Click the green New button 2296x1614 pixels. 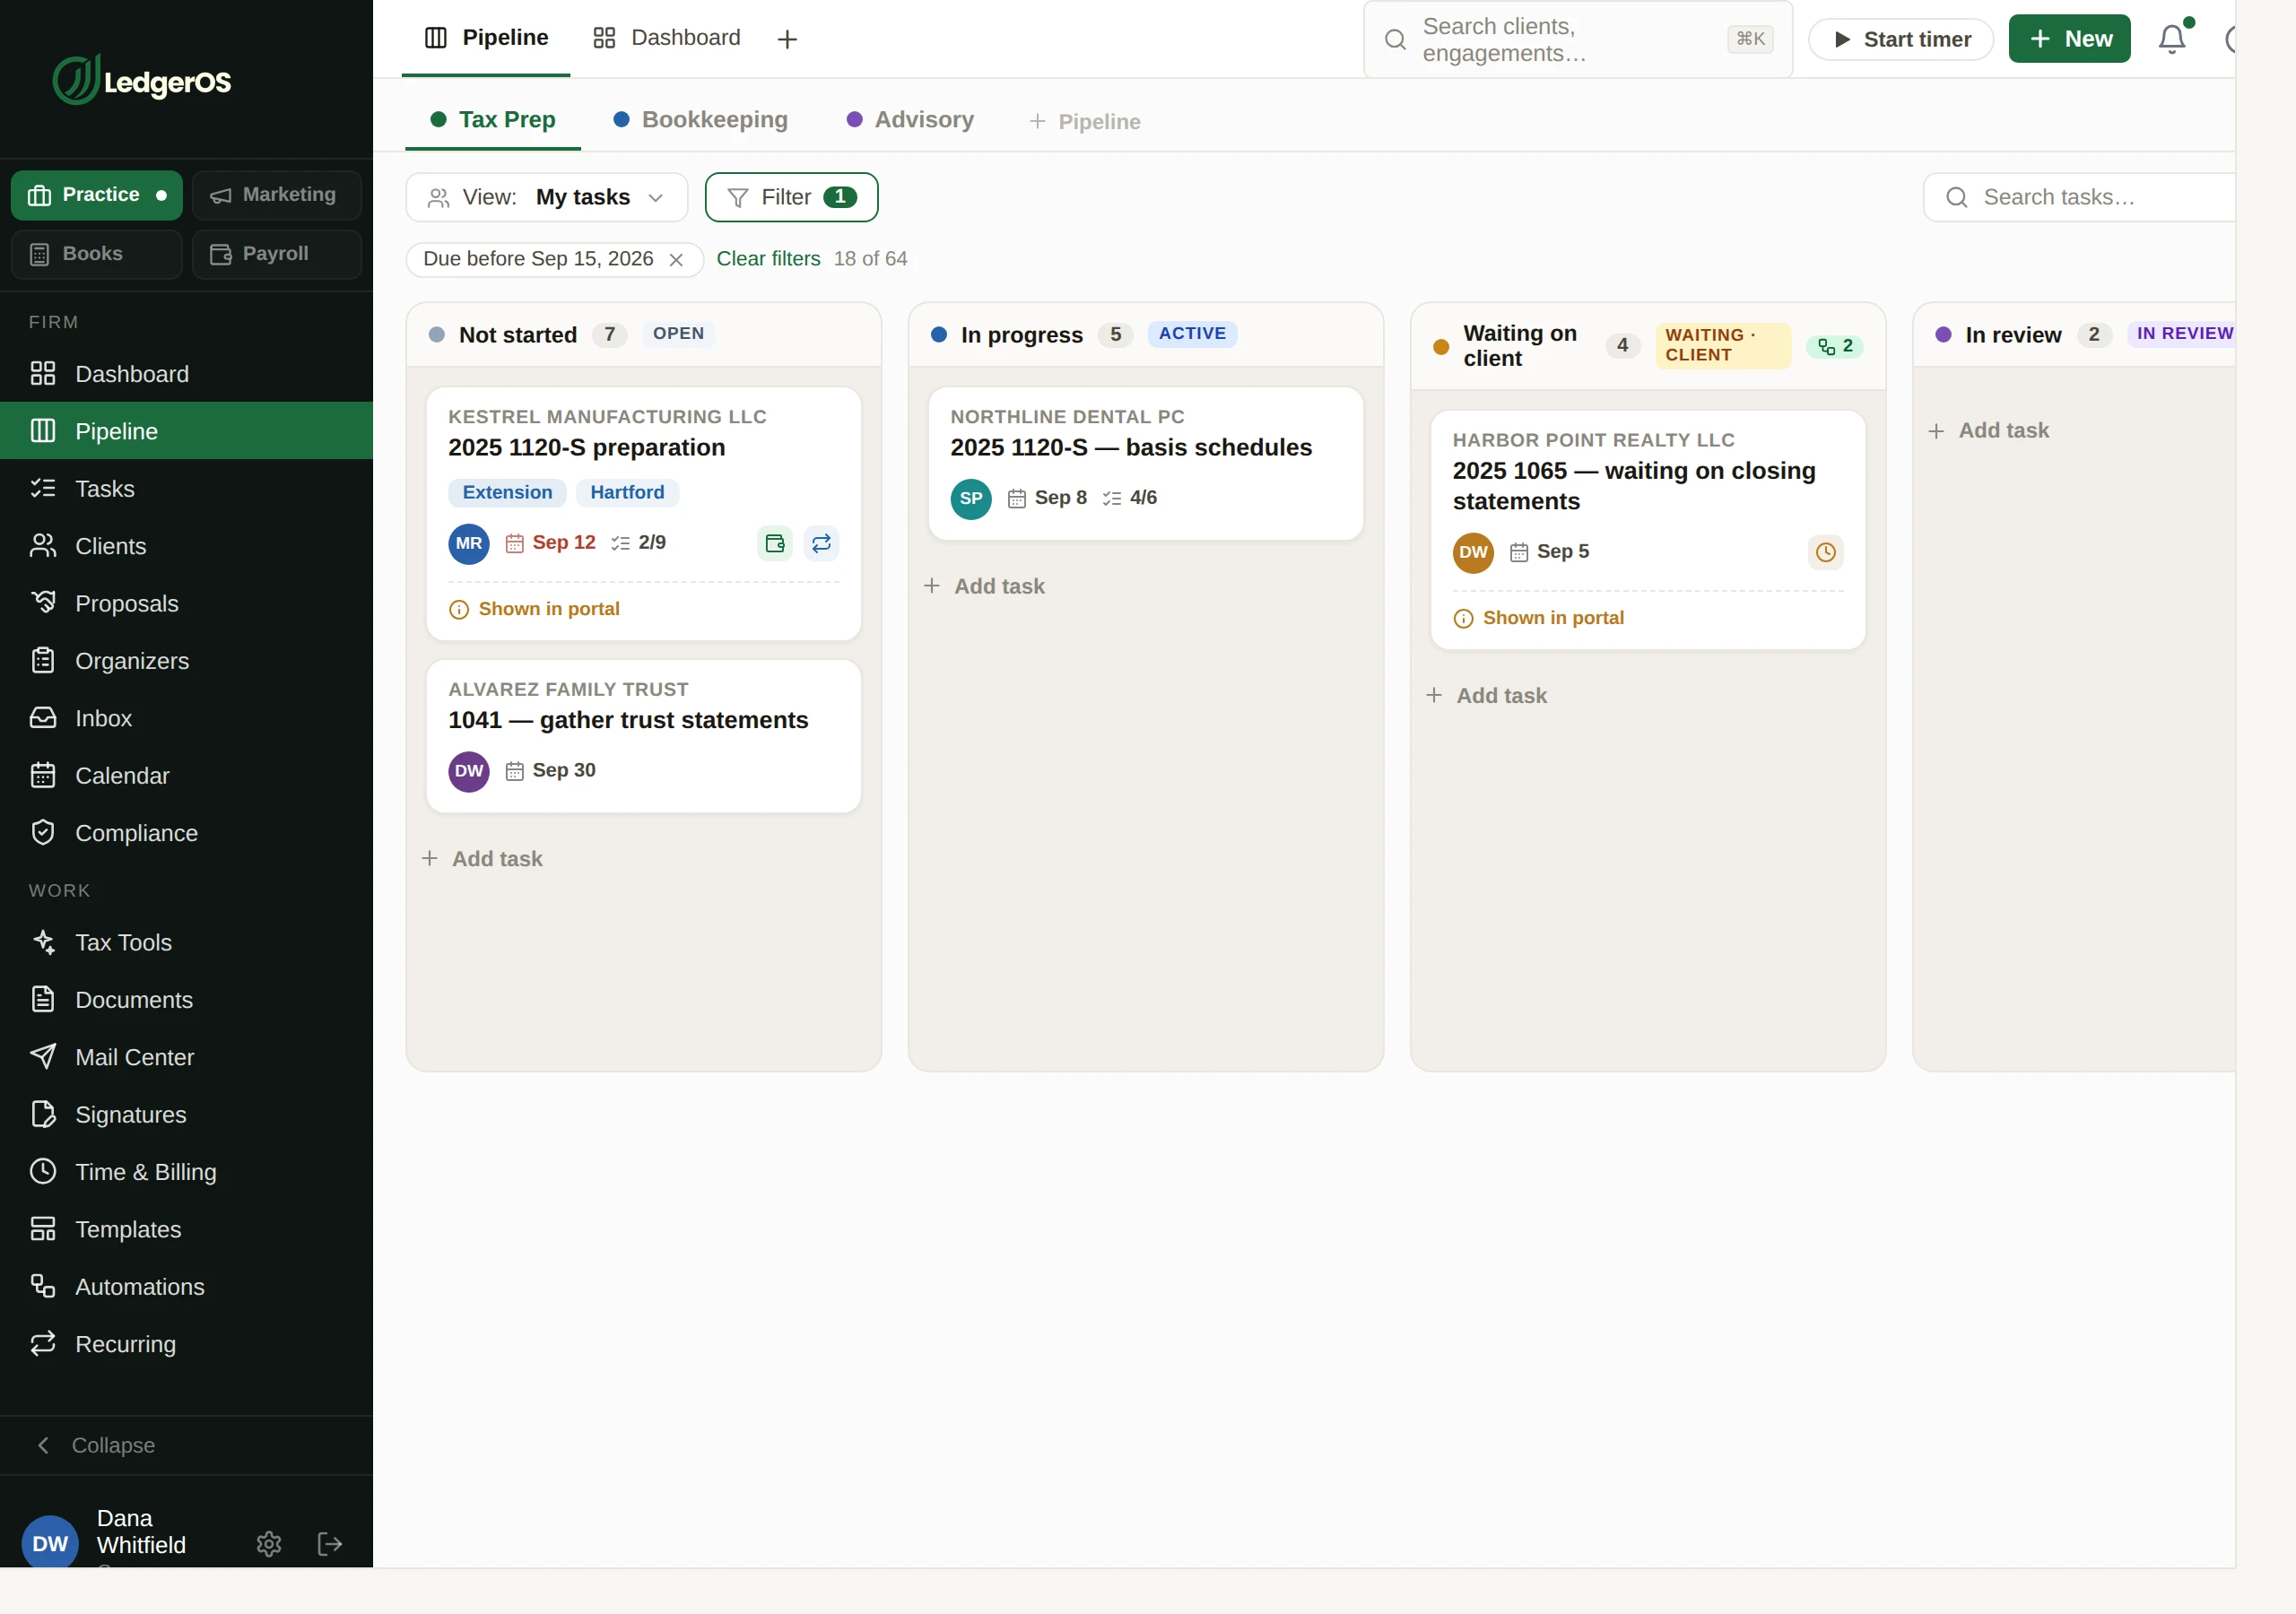click(2069, 39)
